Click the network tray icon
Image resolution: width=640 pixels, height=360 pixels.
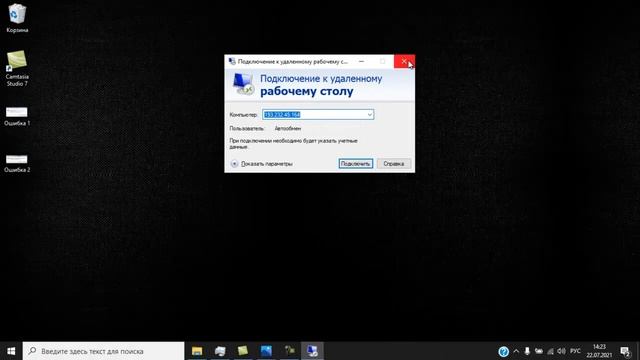click(550, 351)
